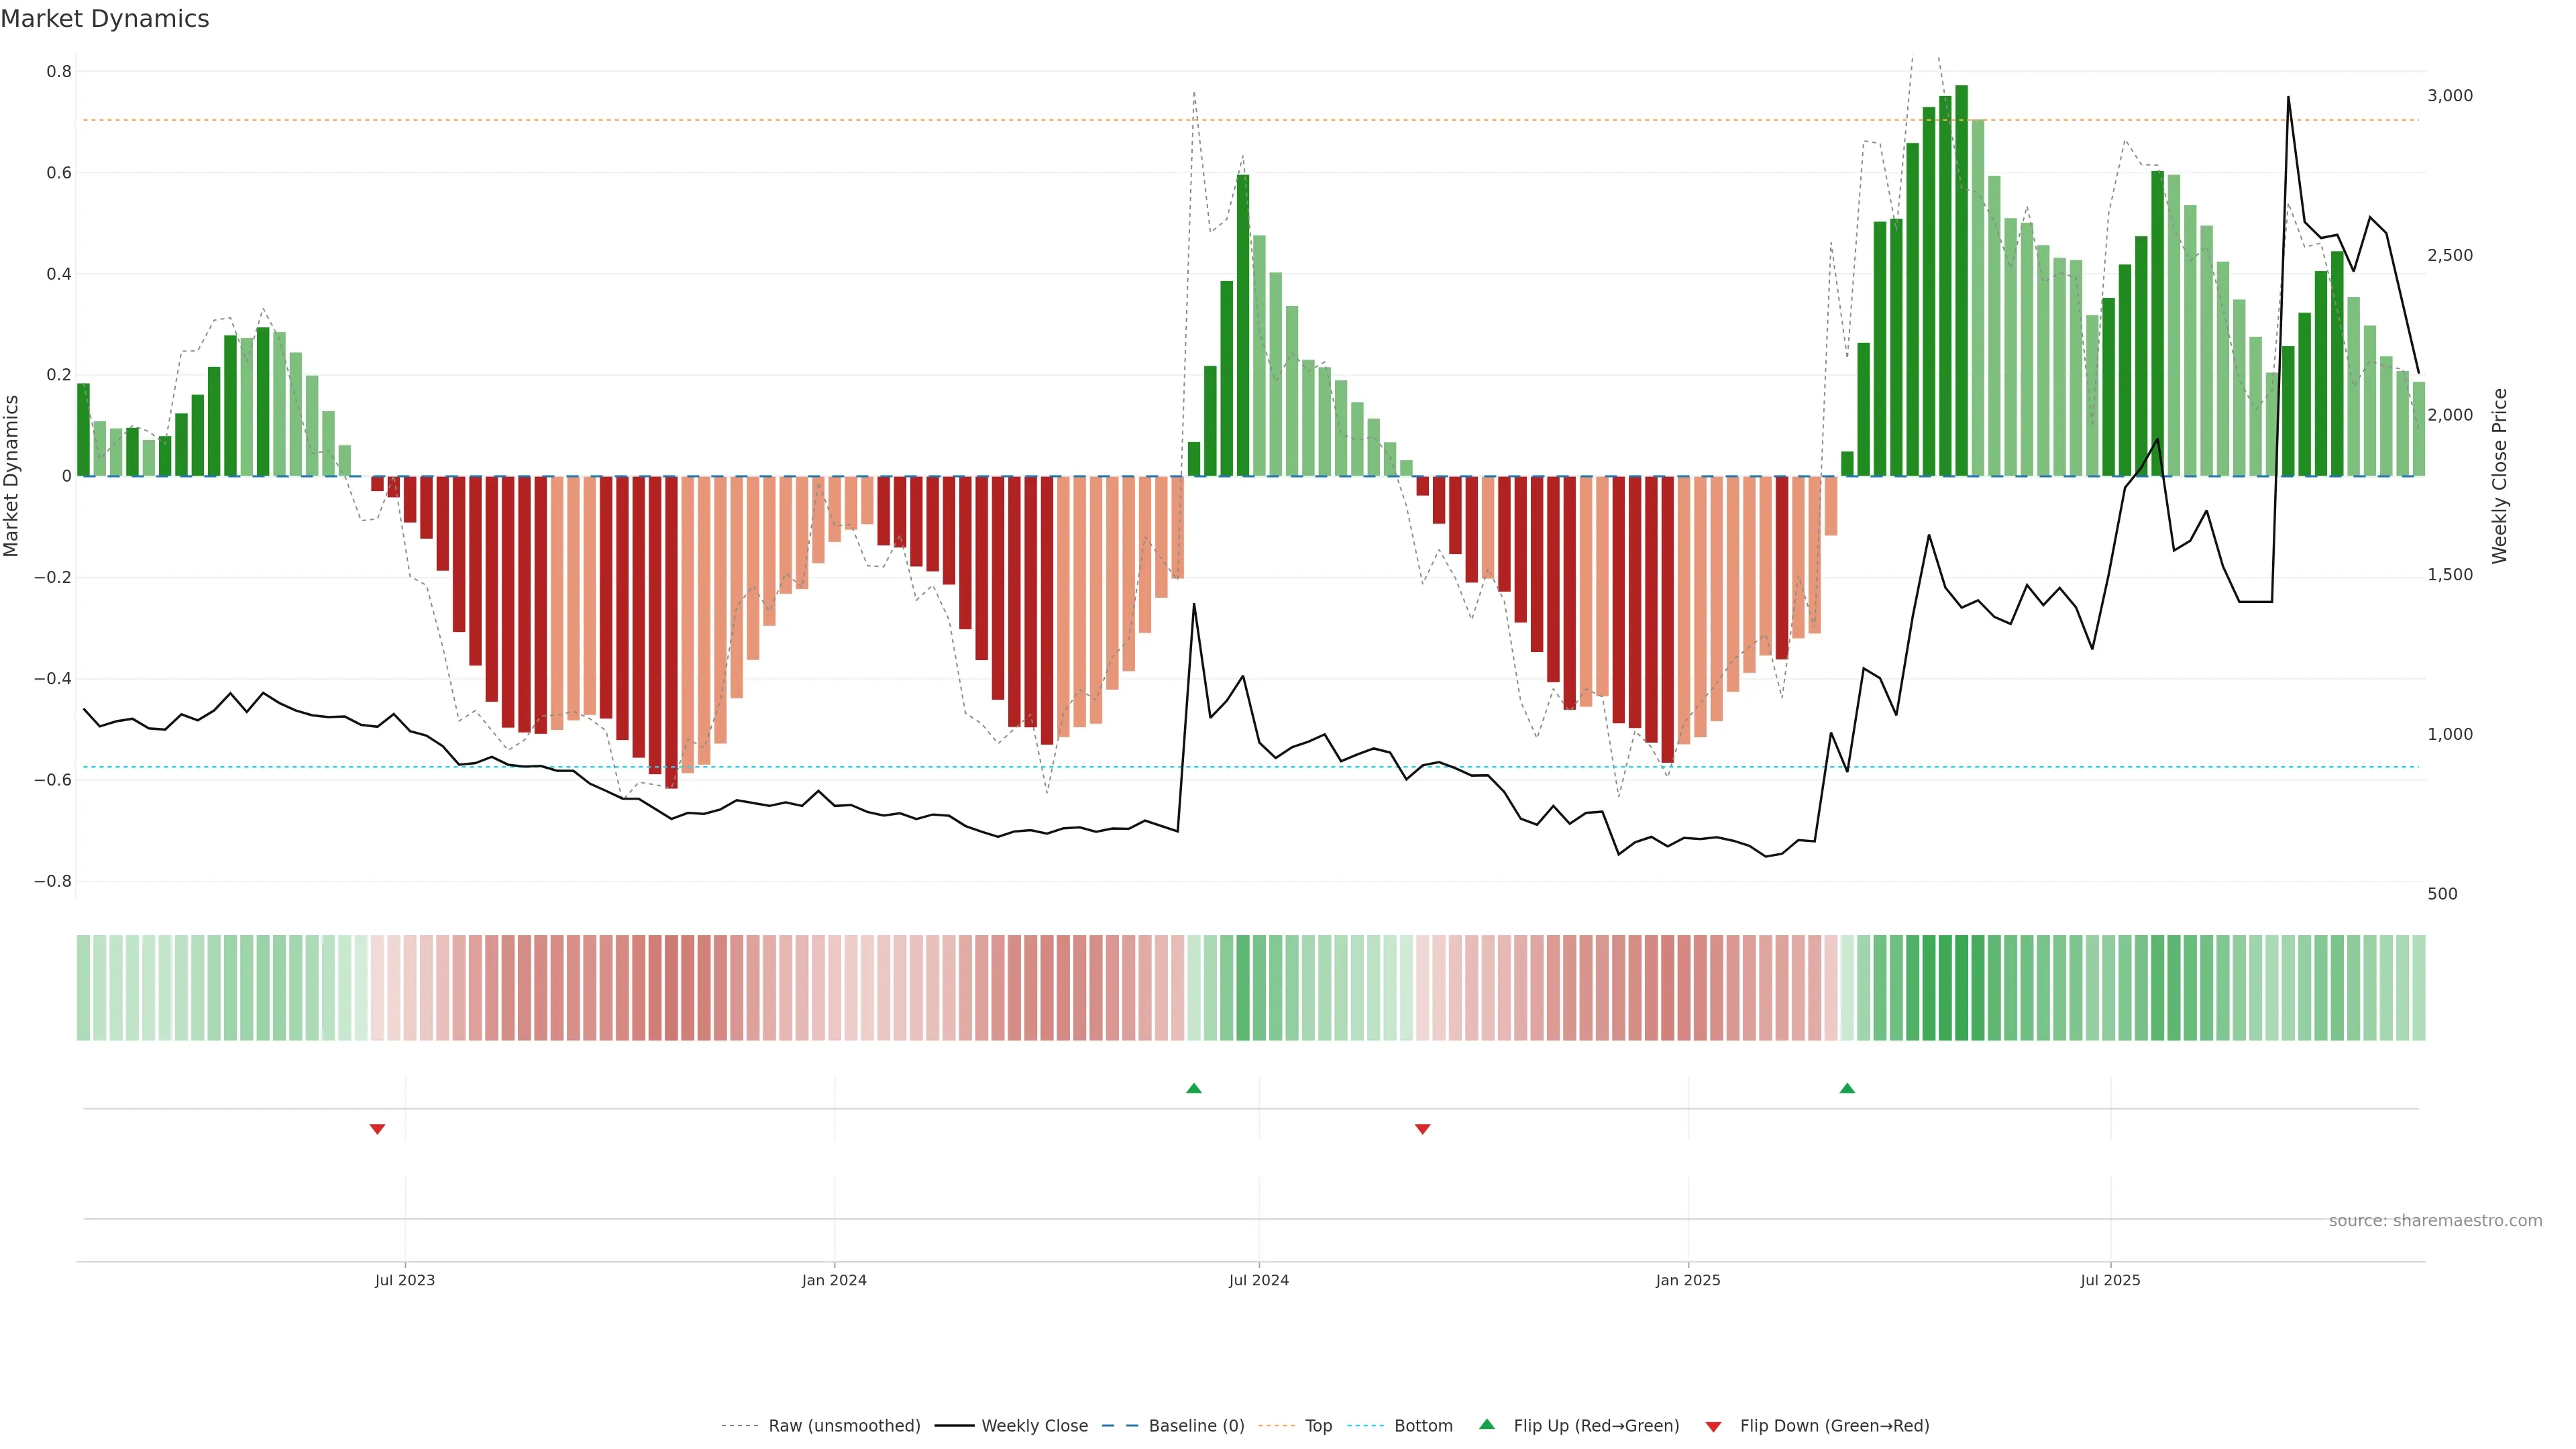Click the green flip-up marker after Jan 2025
Viewport: 2576px width, 1449px height.
pos(1847,1088)
